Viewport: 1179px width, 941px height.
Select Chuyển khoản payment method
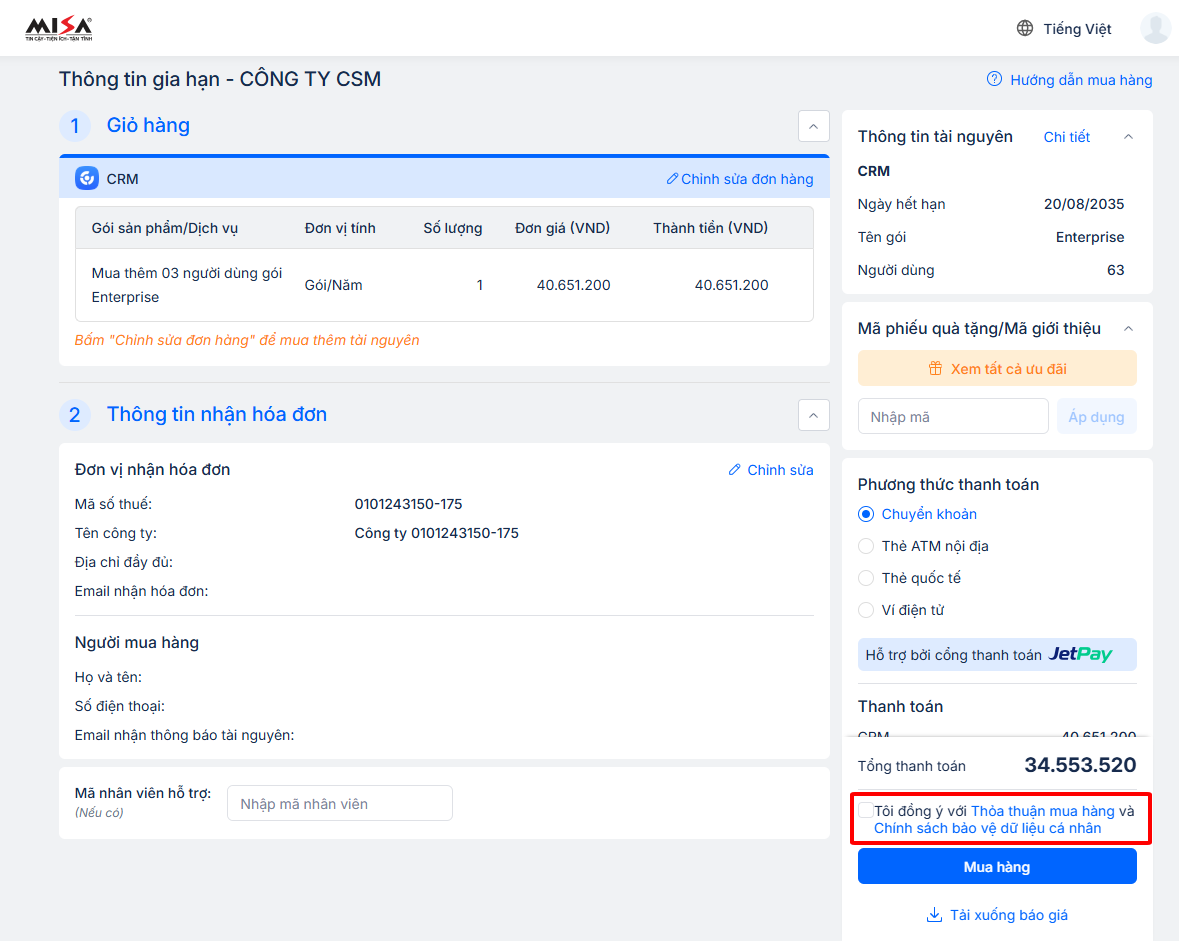click(866, 514)
